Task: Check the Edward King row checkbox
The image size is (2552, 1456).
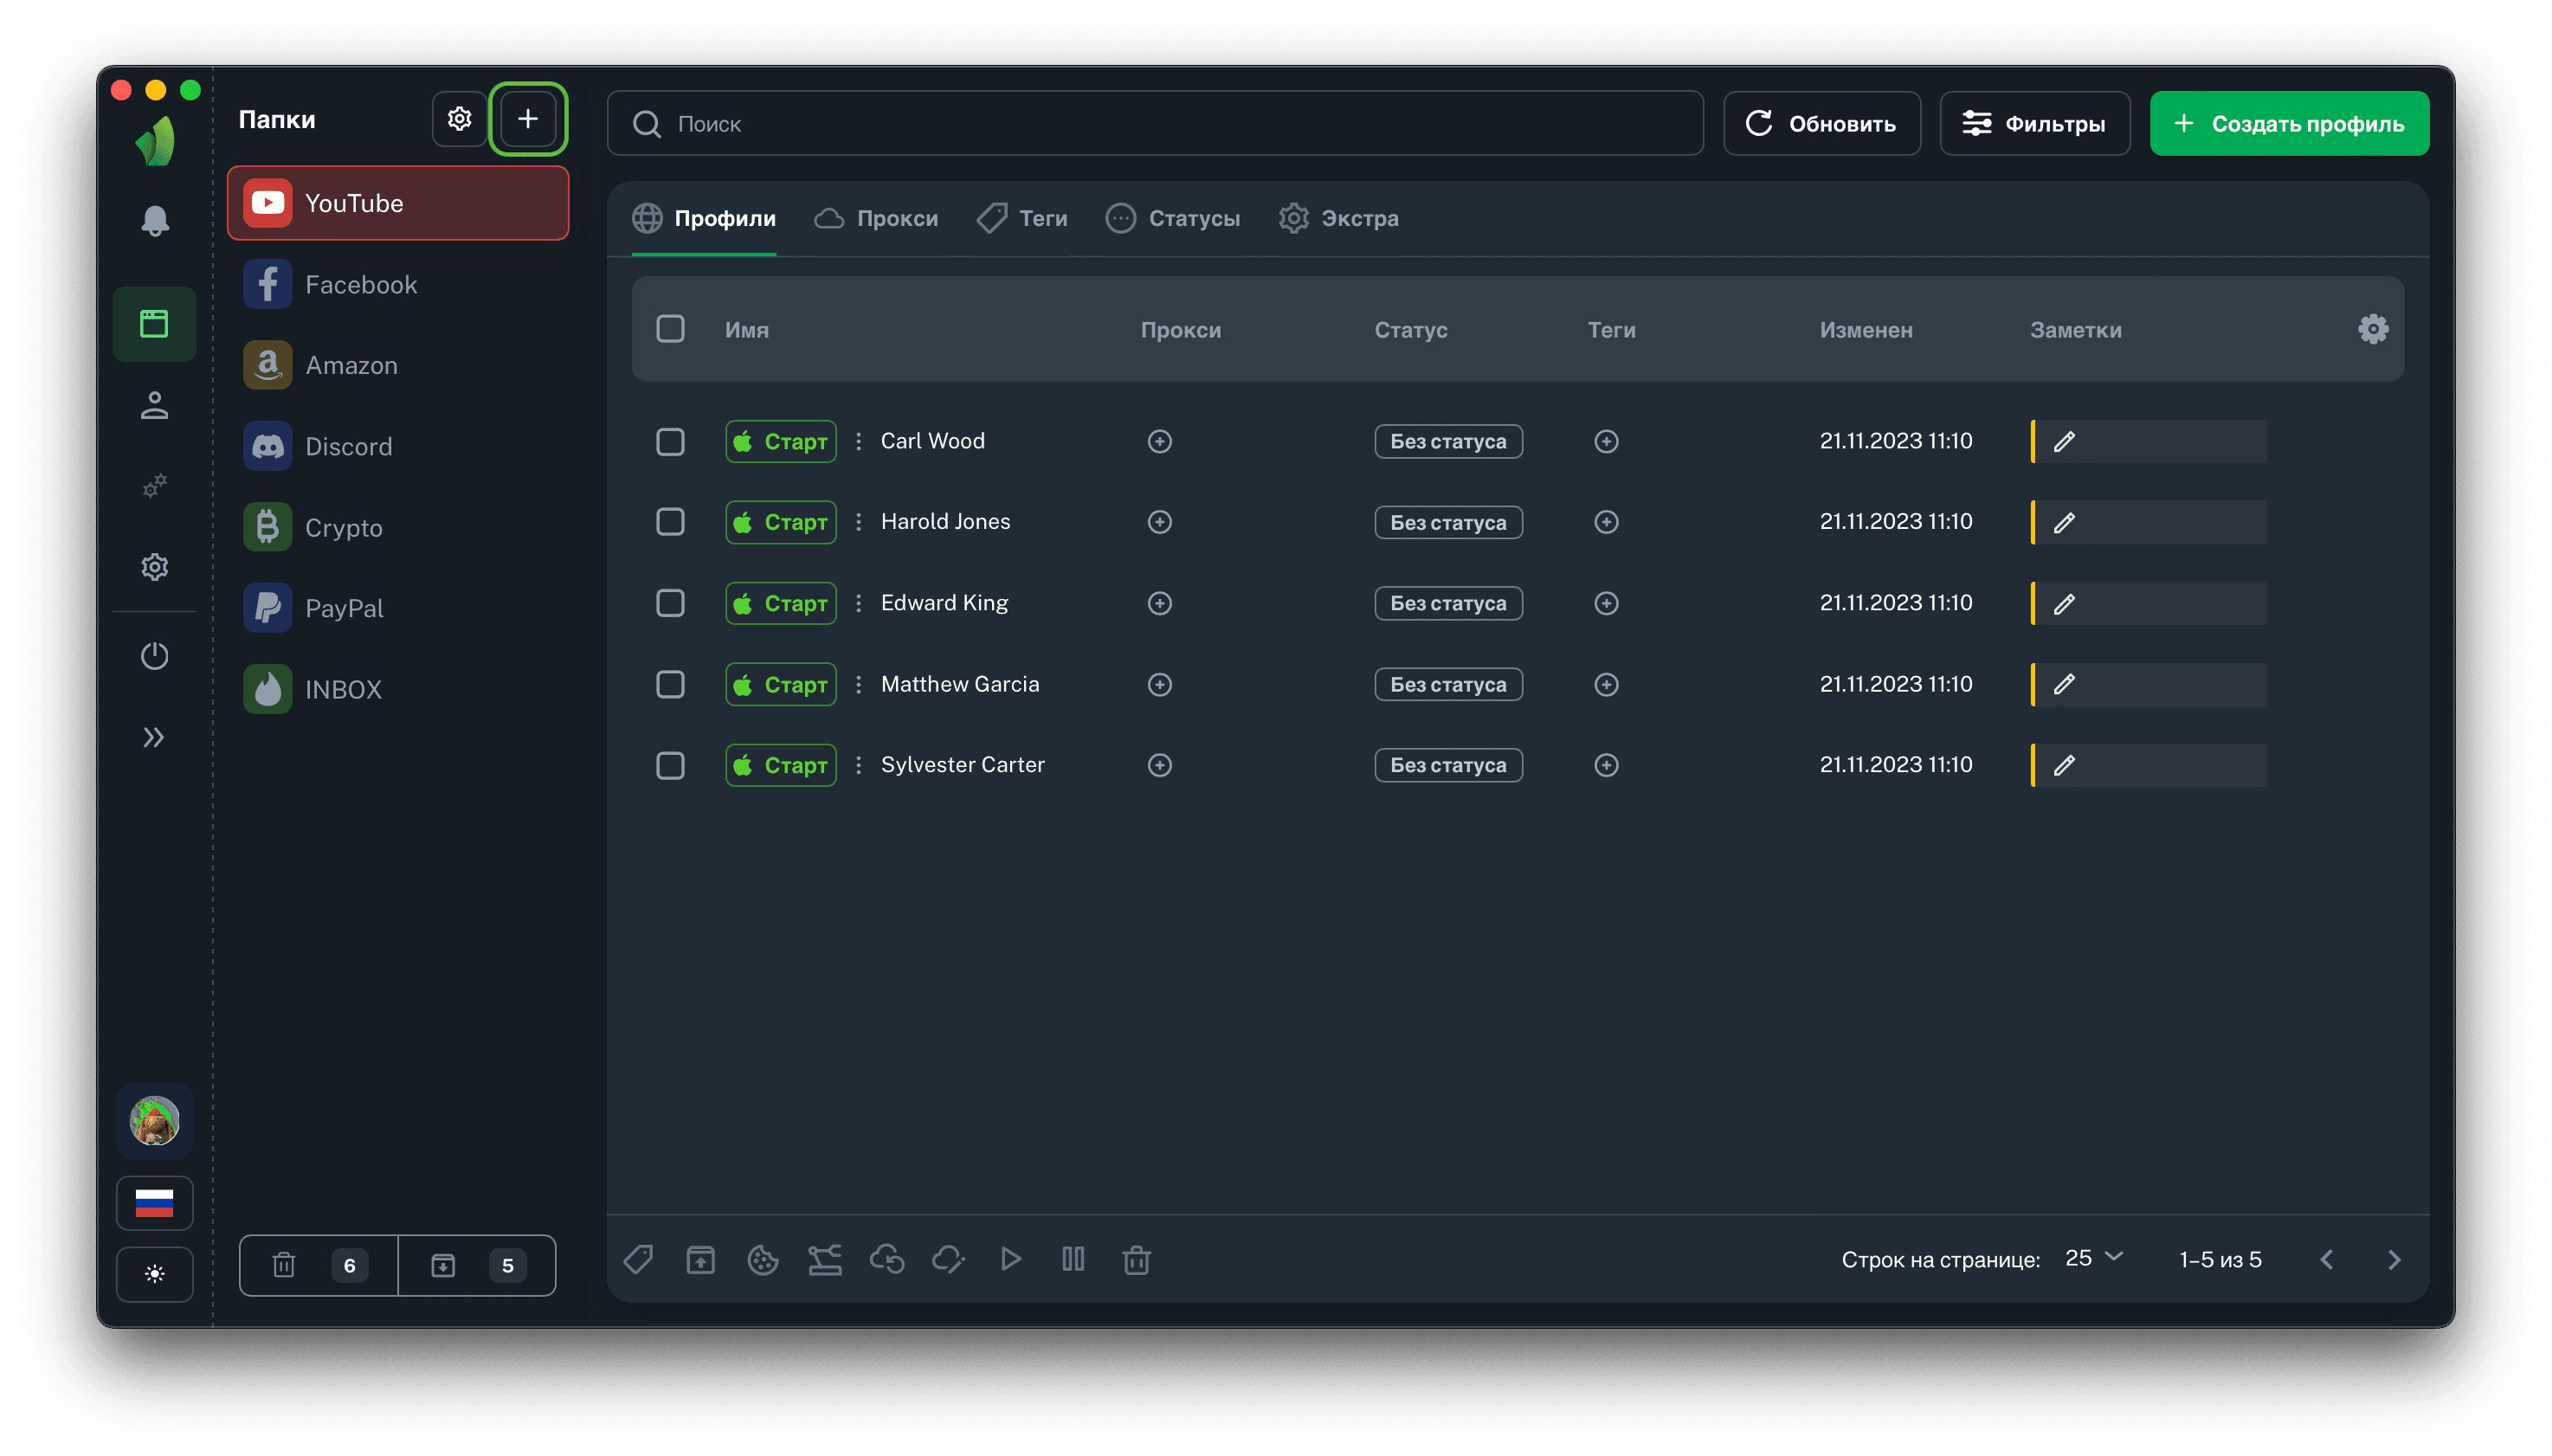Action: point(670,604)
